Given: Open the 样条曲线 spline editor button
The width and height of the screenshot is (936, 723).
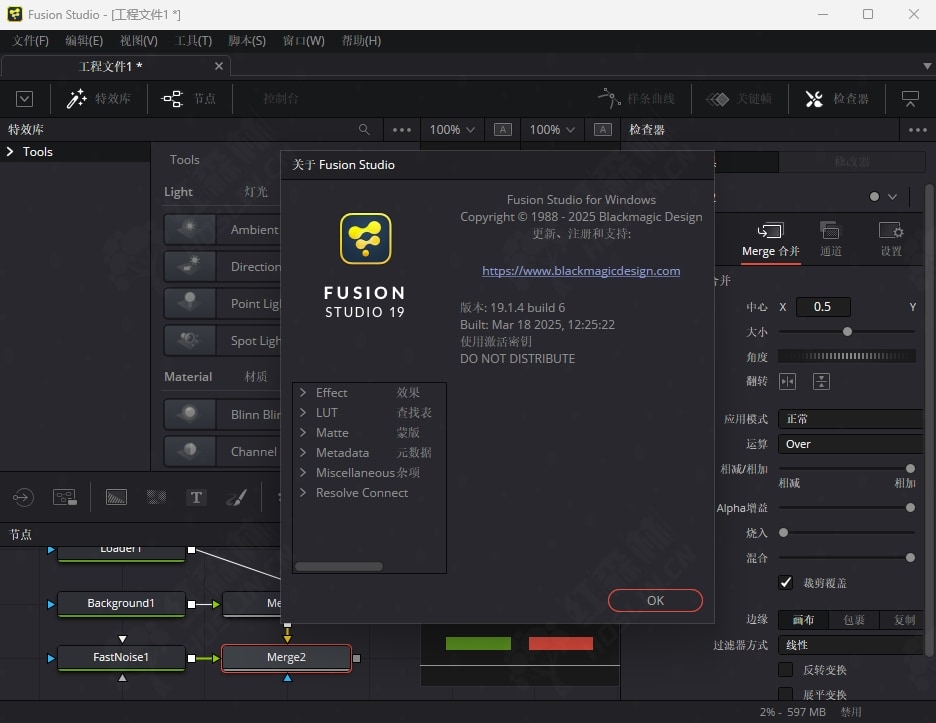Looking at the screenshot, I should (x=636, y=99).
